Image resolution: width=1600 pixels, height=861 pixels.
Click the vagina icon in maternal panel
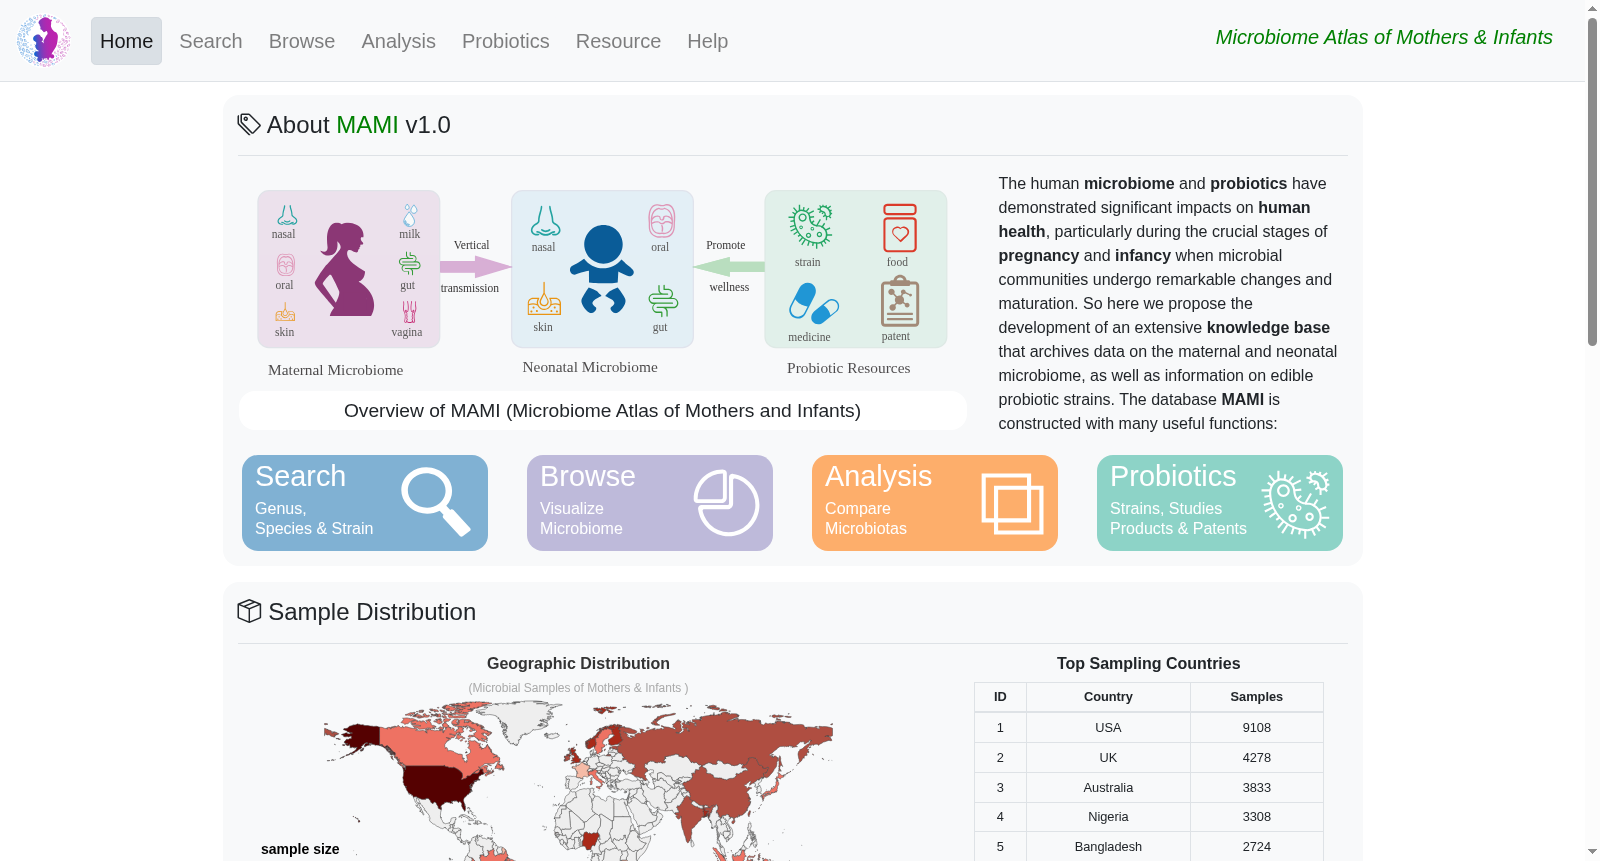click(x=409, y=312)
